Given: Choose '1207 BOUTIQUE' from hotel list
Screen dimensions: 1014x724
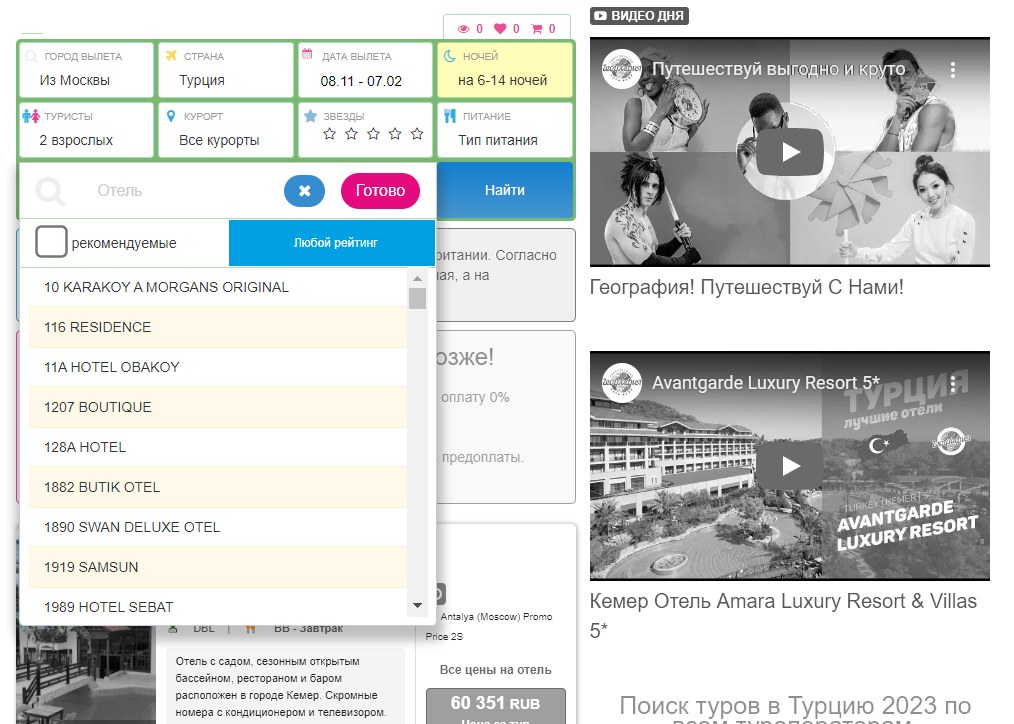Looking at the screenshot, I should [x=98, y=407].
